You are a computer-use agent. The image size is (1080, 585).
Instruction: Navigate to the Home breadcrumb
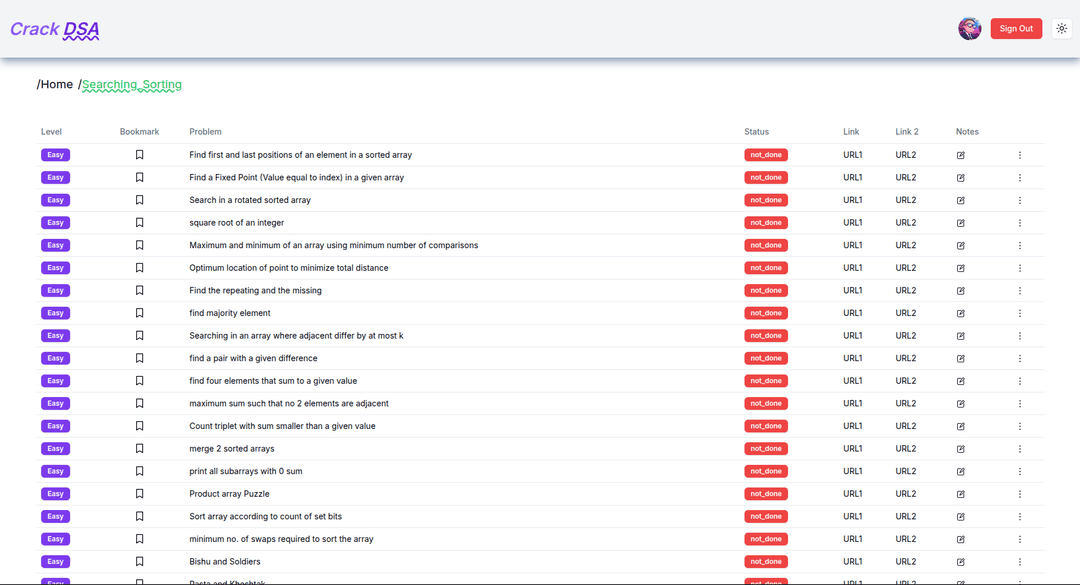57,85
